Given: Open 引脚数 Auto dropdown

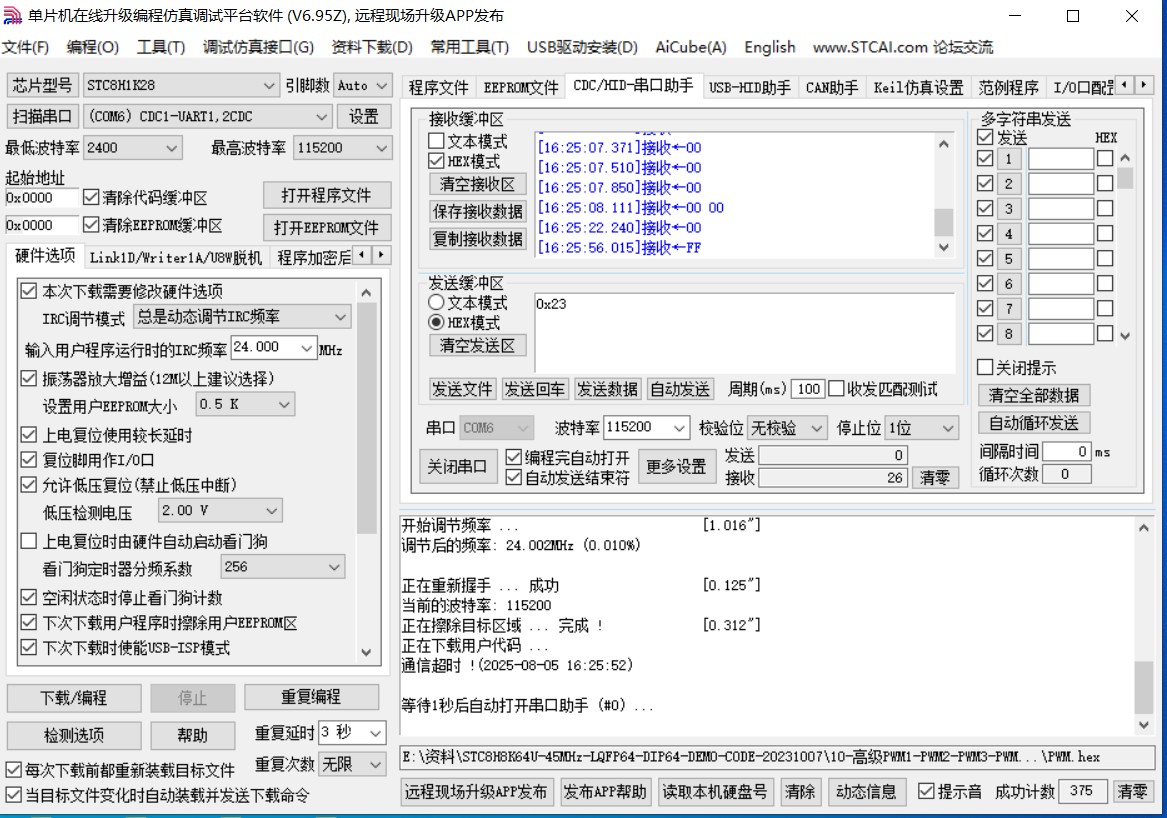Looking at the screenshot, I should click(362, 85).
